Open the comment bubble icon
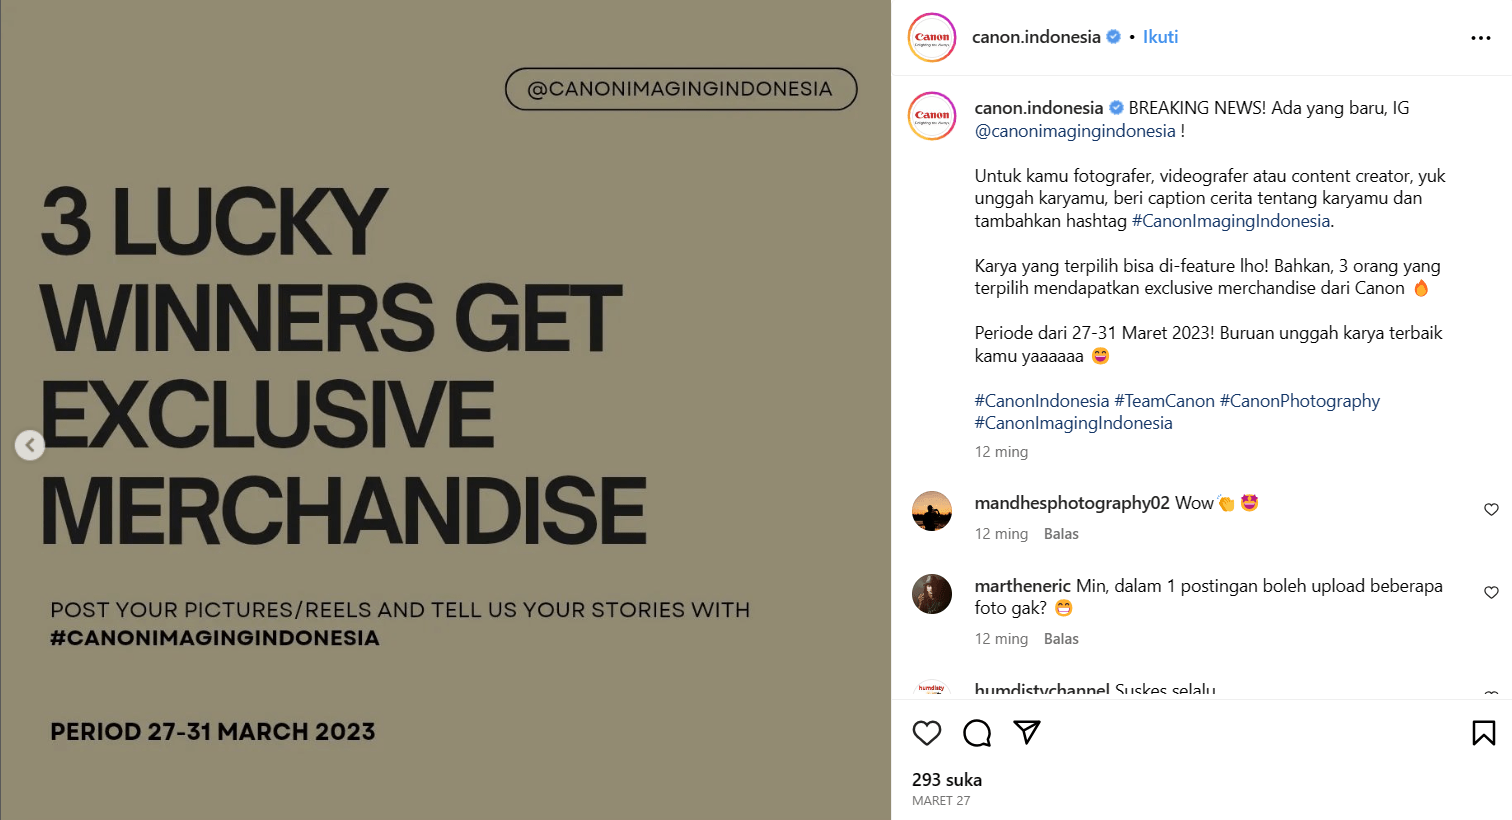 click(977, 733)
